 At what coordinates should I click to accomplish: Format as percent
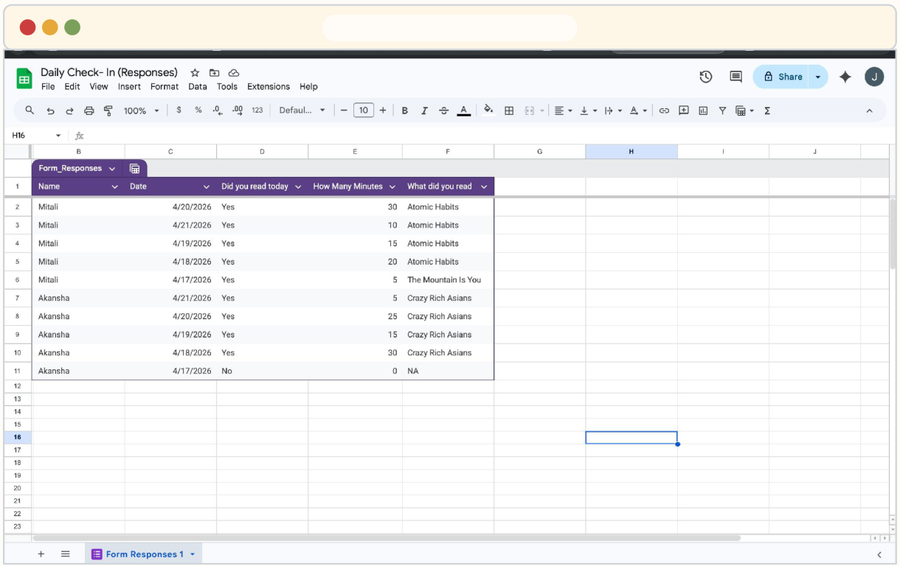[x=198, y=110]
